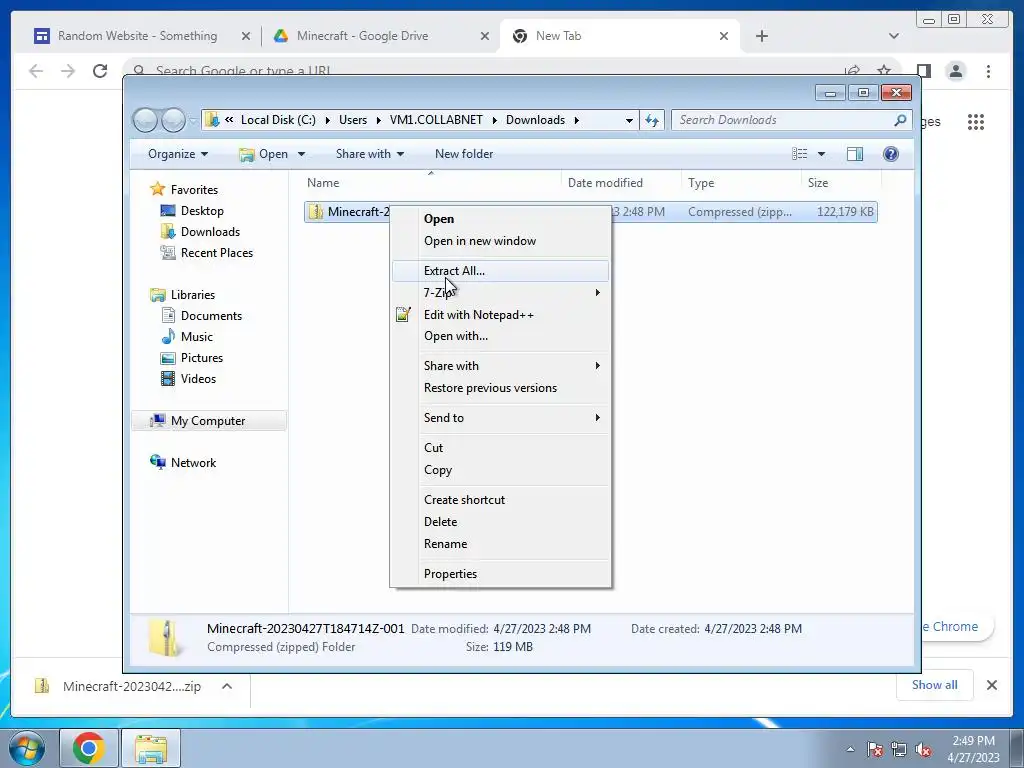Viewport: 1024px width, 768px height.
Task: Expand the Send to submenu
Action: coord(500,418)
